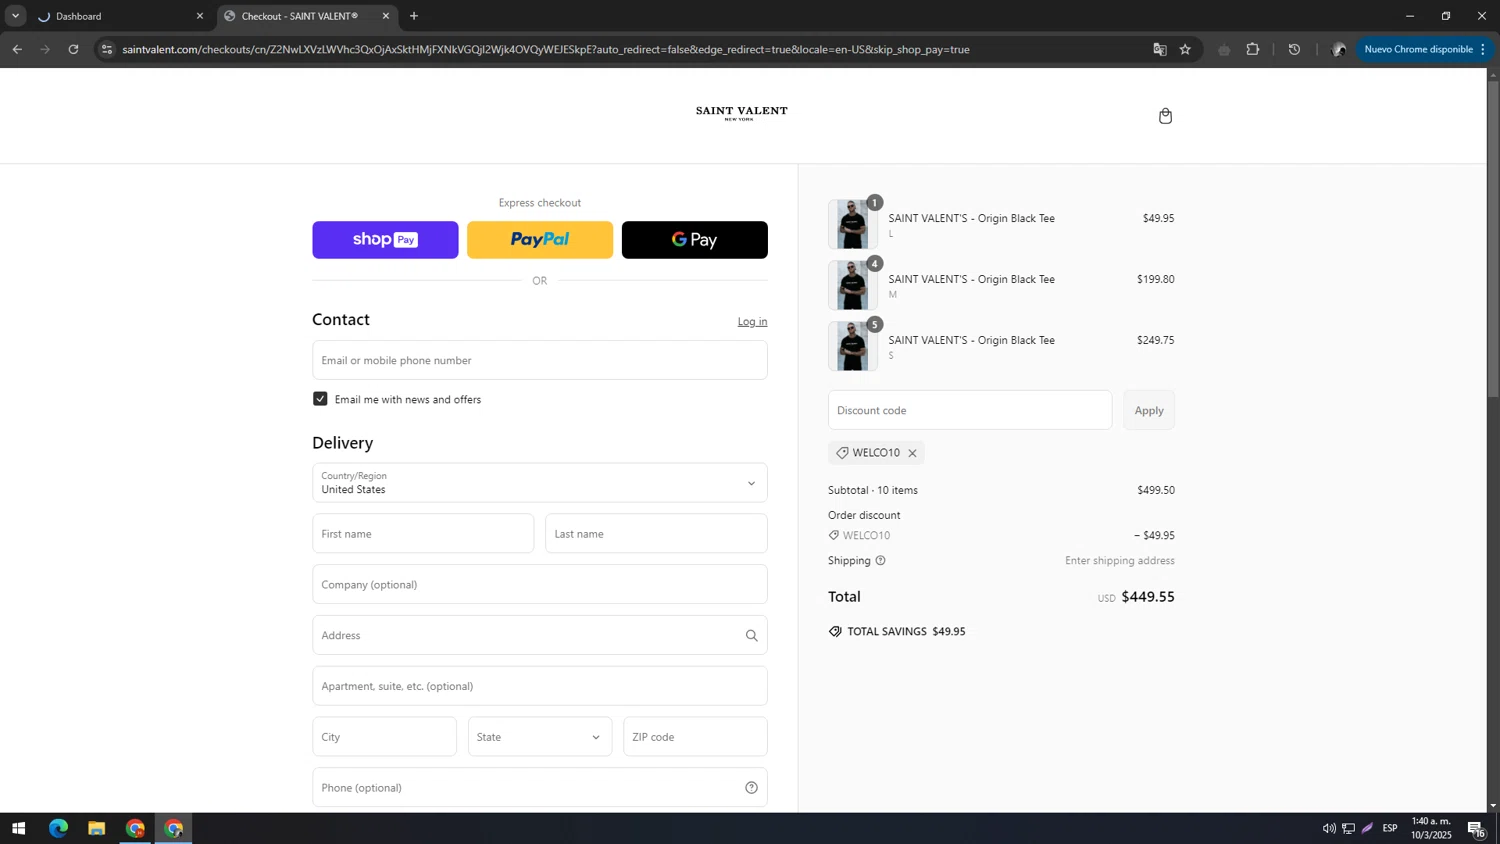Expand the Country/Region dropdown

click(540, 483)
